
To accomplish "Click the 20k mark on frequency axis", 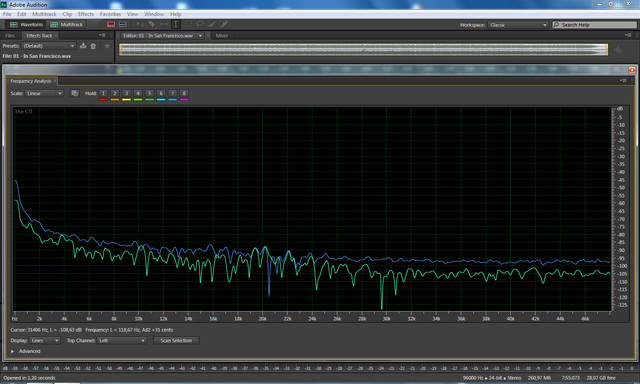I will tap(262, 319).
